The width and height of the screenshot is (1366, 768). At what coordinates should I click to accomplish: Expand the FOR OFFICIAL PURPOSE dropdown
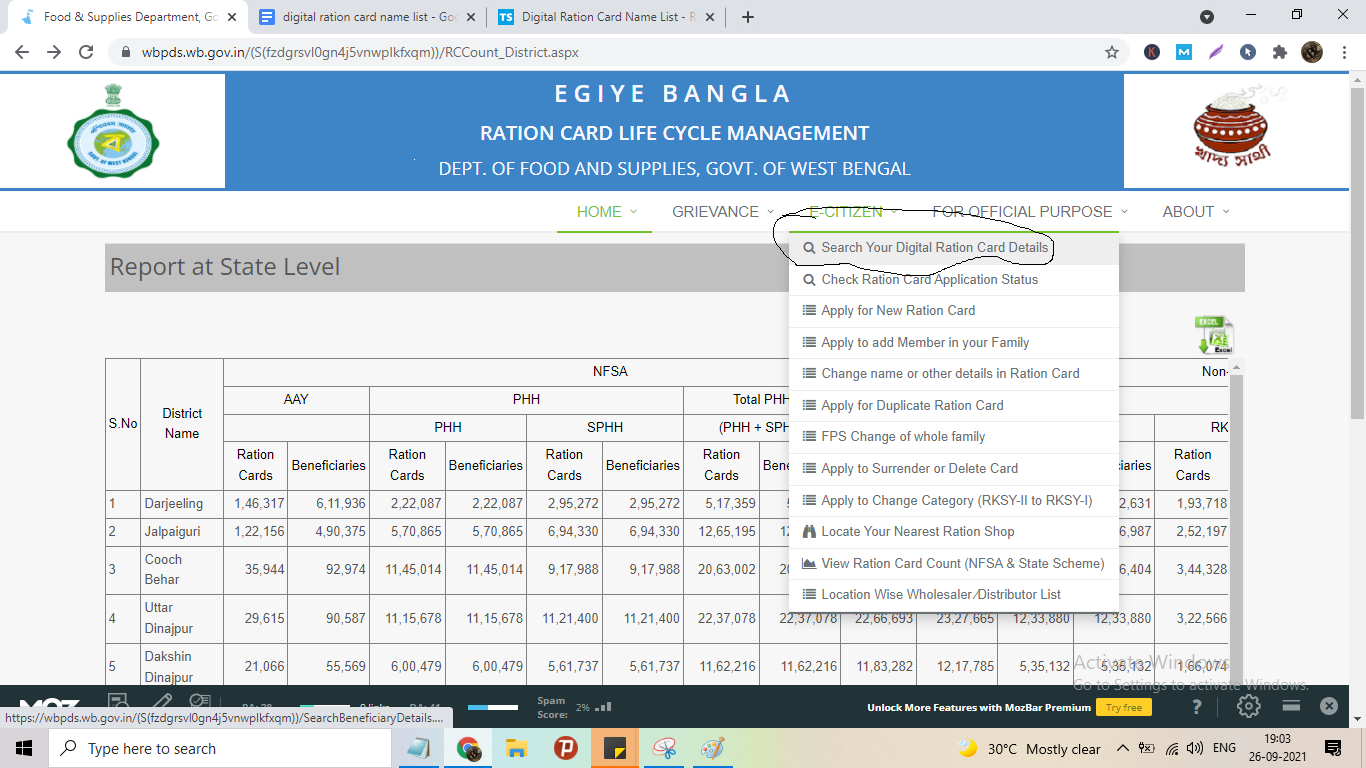pos(1030,212)
